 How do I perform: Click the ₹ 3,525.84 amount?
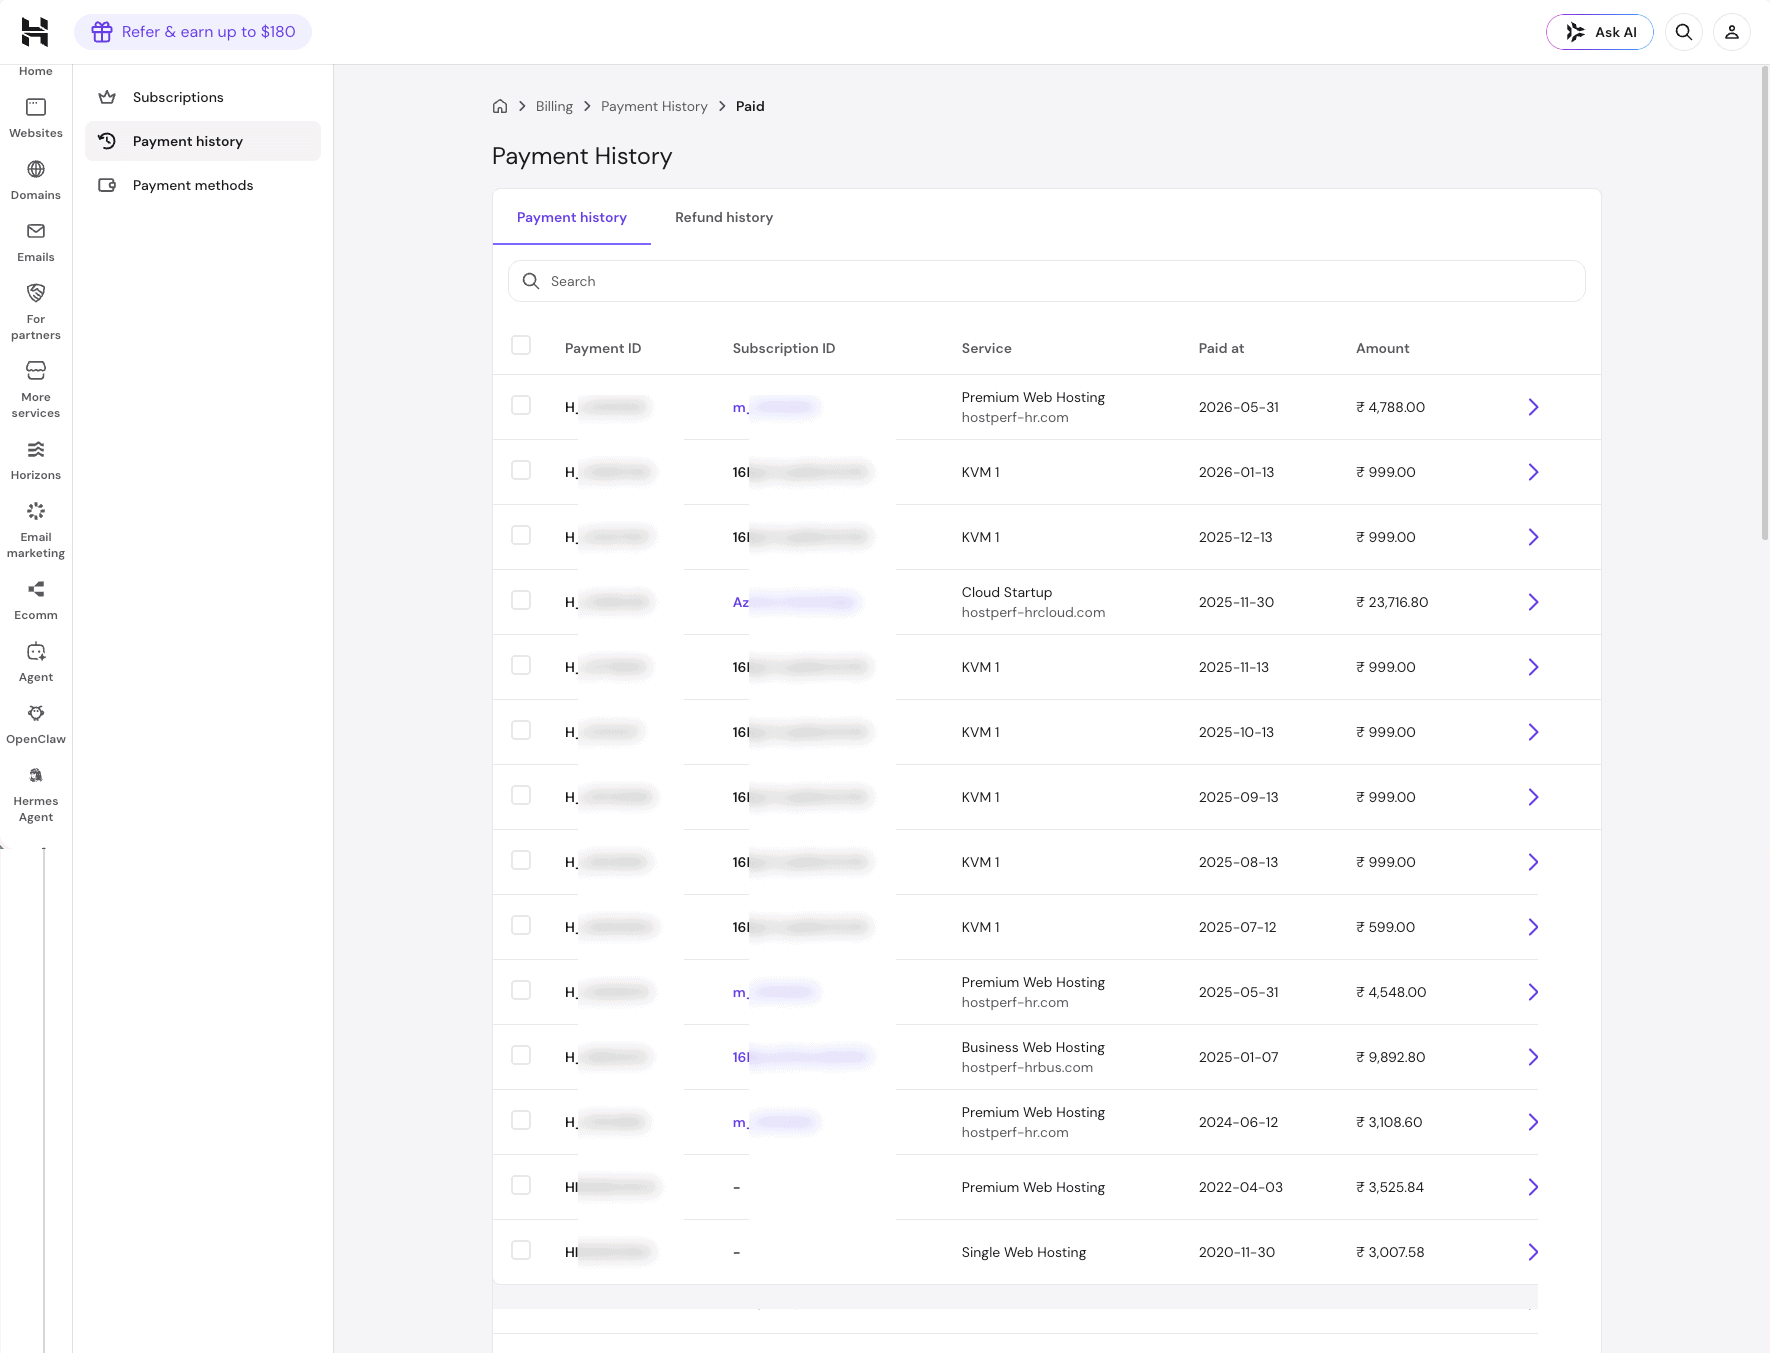1389,1187
